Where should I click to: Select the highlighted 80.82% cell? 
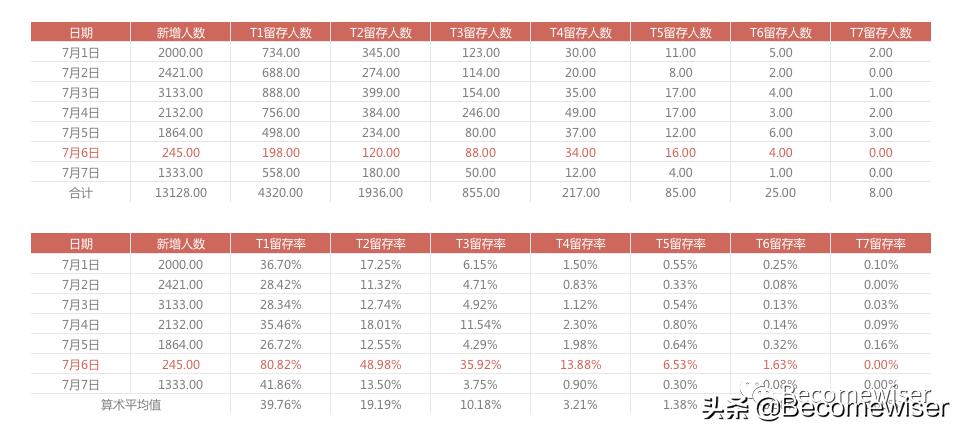(280, 364)
